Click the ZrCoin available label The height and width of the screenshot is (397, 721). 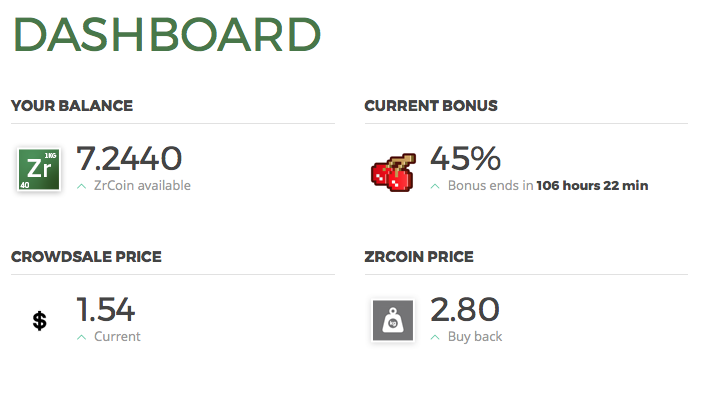click(x=142, y=186)
